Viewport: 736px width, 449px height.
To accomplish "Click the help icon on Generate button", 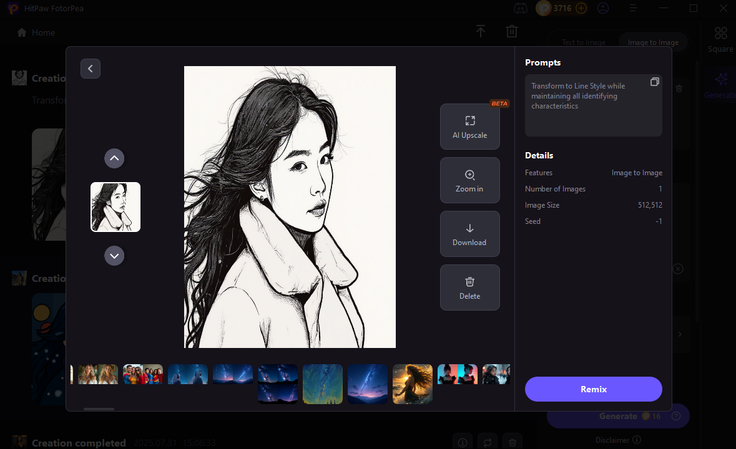I will tap(676, 416).
